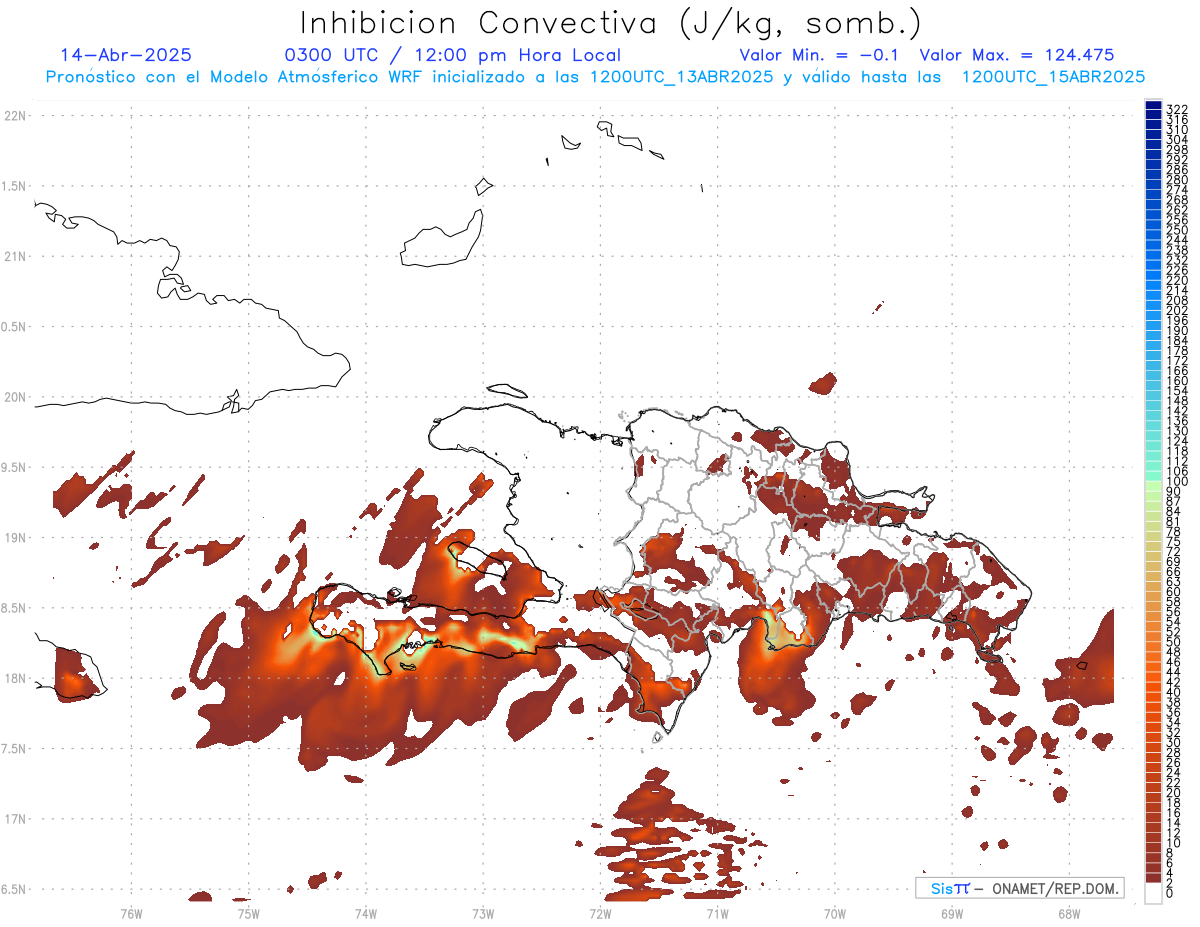Click the "76W" longitude label
Viewport: 1200px width, 927px height.
pyautogui.click(x=131, y=913)
